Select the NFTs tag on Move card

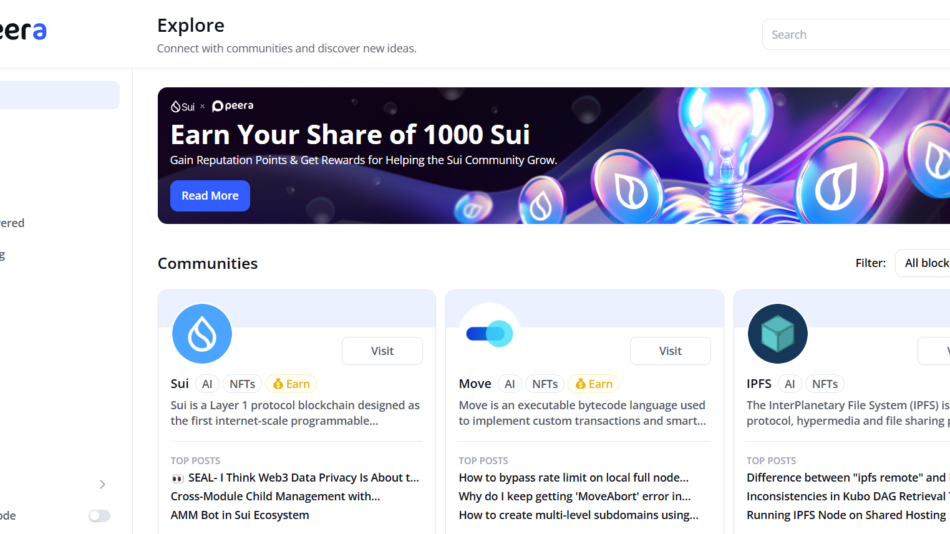click(545, 384)
